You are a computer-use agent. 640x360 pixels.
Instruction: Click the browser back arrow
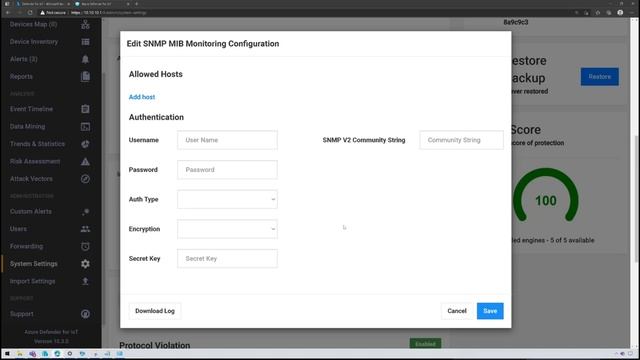coord(8,13)
